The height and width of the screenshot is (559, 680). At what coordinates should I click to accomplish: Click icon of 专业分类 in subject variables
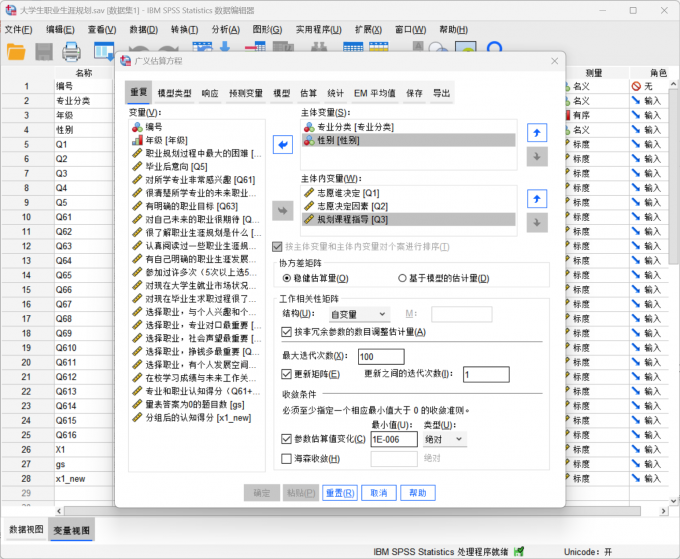[309, 127]
